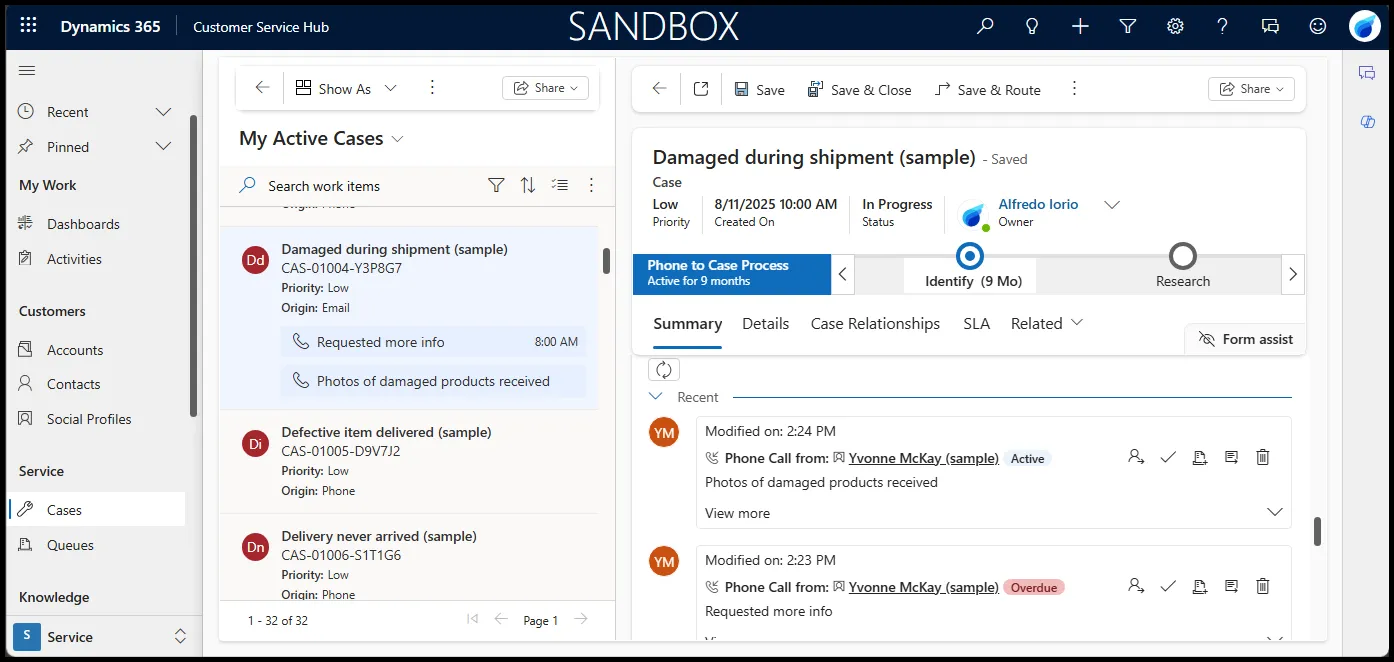The width and height of the screenshot is (1394, 662).
Task: Open the Show As dropdown
Action: pyautogui.click(x=347, y=88)
